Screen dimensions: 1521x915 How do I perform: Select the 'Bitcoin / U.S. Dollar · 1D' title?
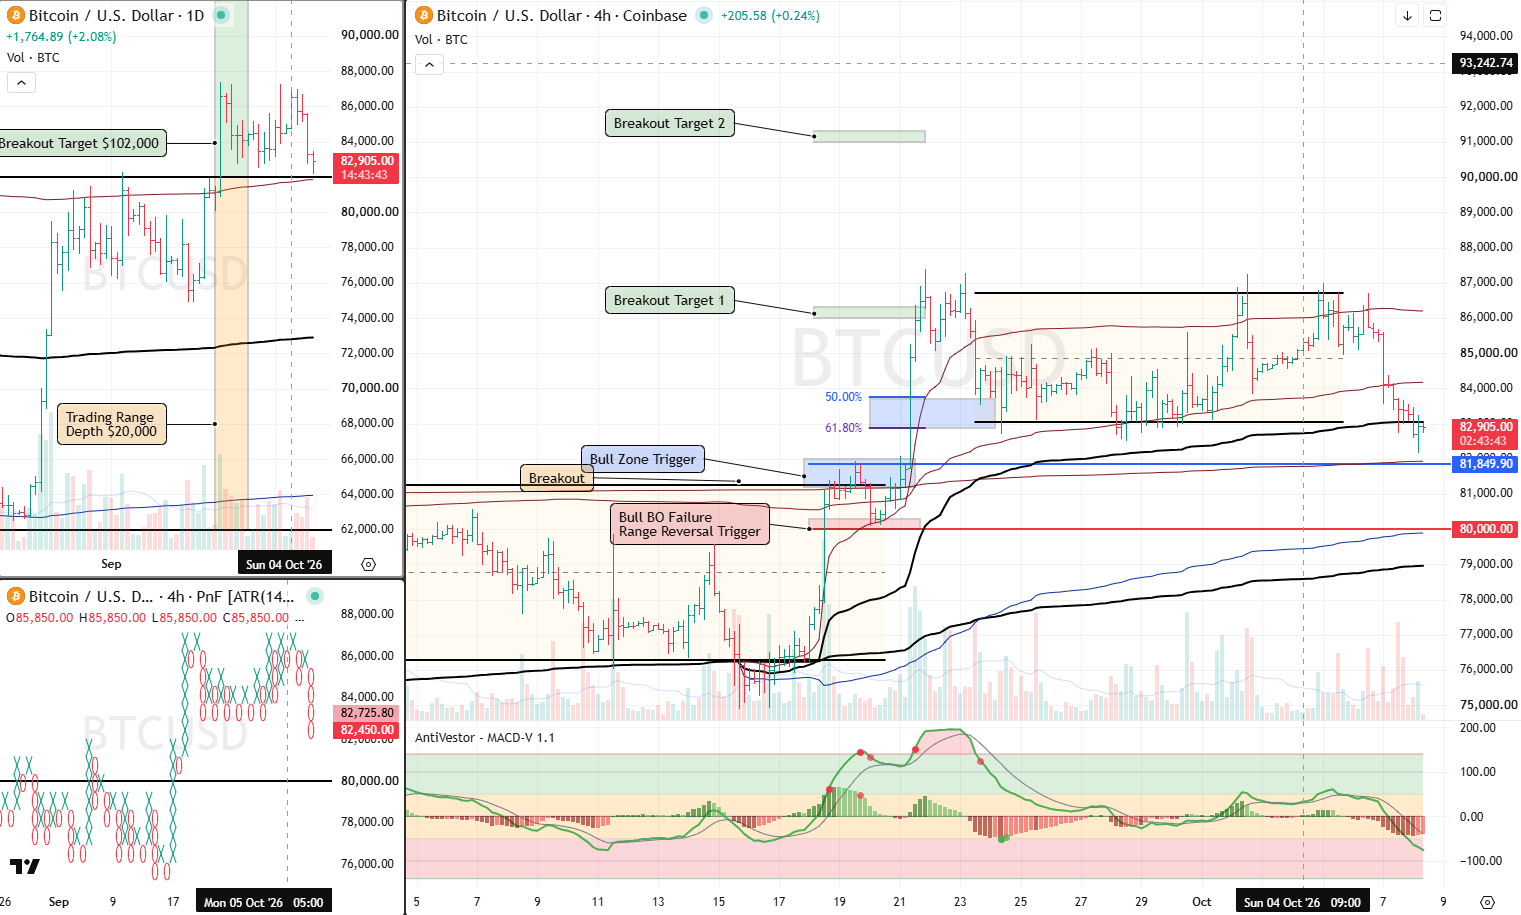[x=116, y=15]
